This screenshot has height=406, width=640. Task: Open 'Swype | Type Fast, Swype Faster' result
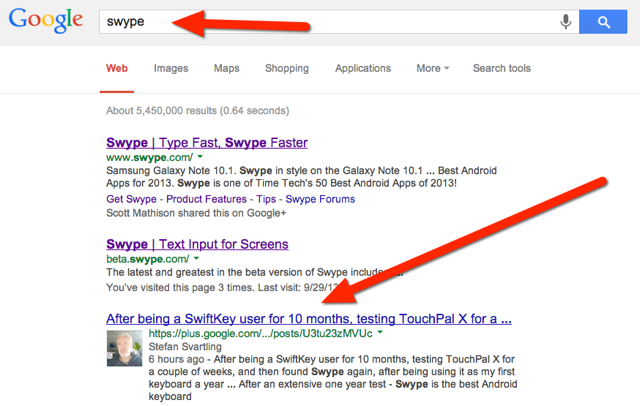[x=207, y=143]
